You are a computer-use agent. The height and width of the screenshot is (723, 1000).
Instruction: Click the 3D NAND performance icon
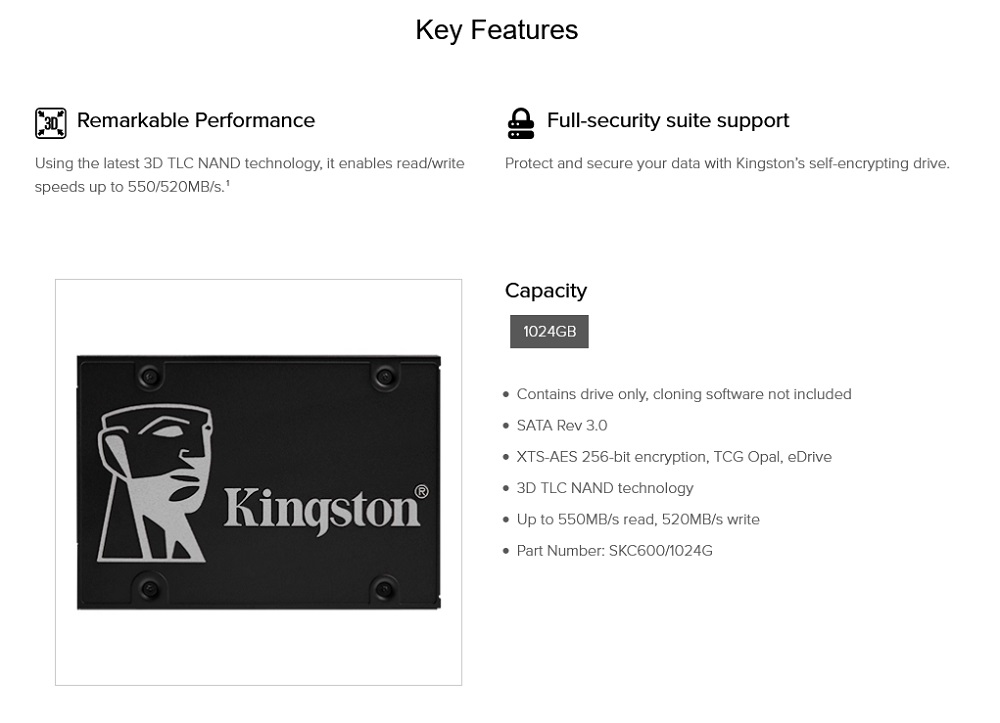pyautogui.click(x=50, y=123)
